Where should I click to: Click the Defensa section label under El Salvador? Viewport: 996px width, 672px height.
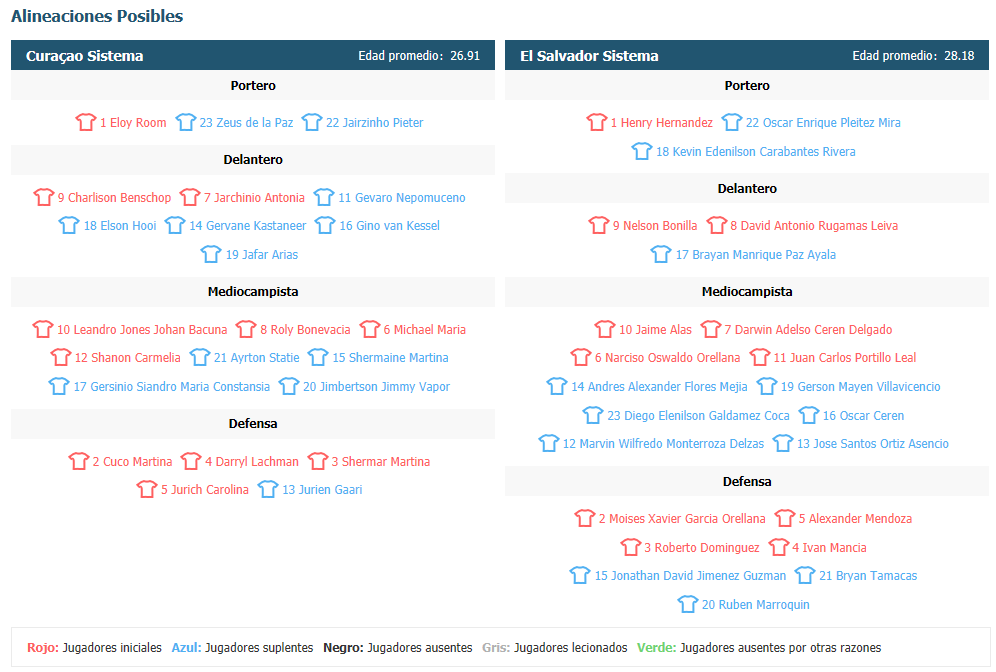[x=747, y=481]
